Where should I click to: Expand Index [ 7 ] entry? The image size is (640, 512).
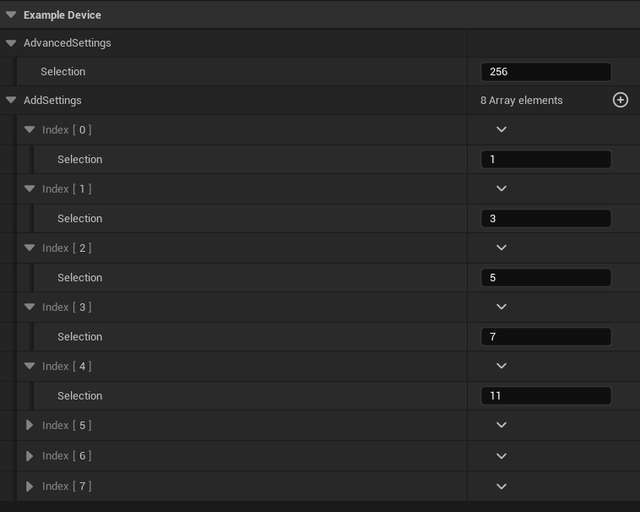[30, 486]
